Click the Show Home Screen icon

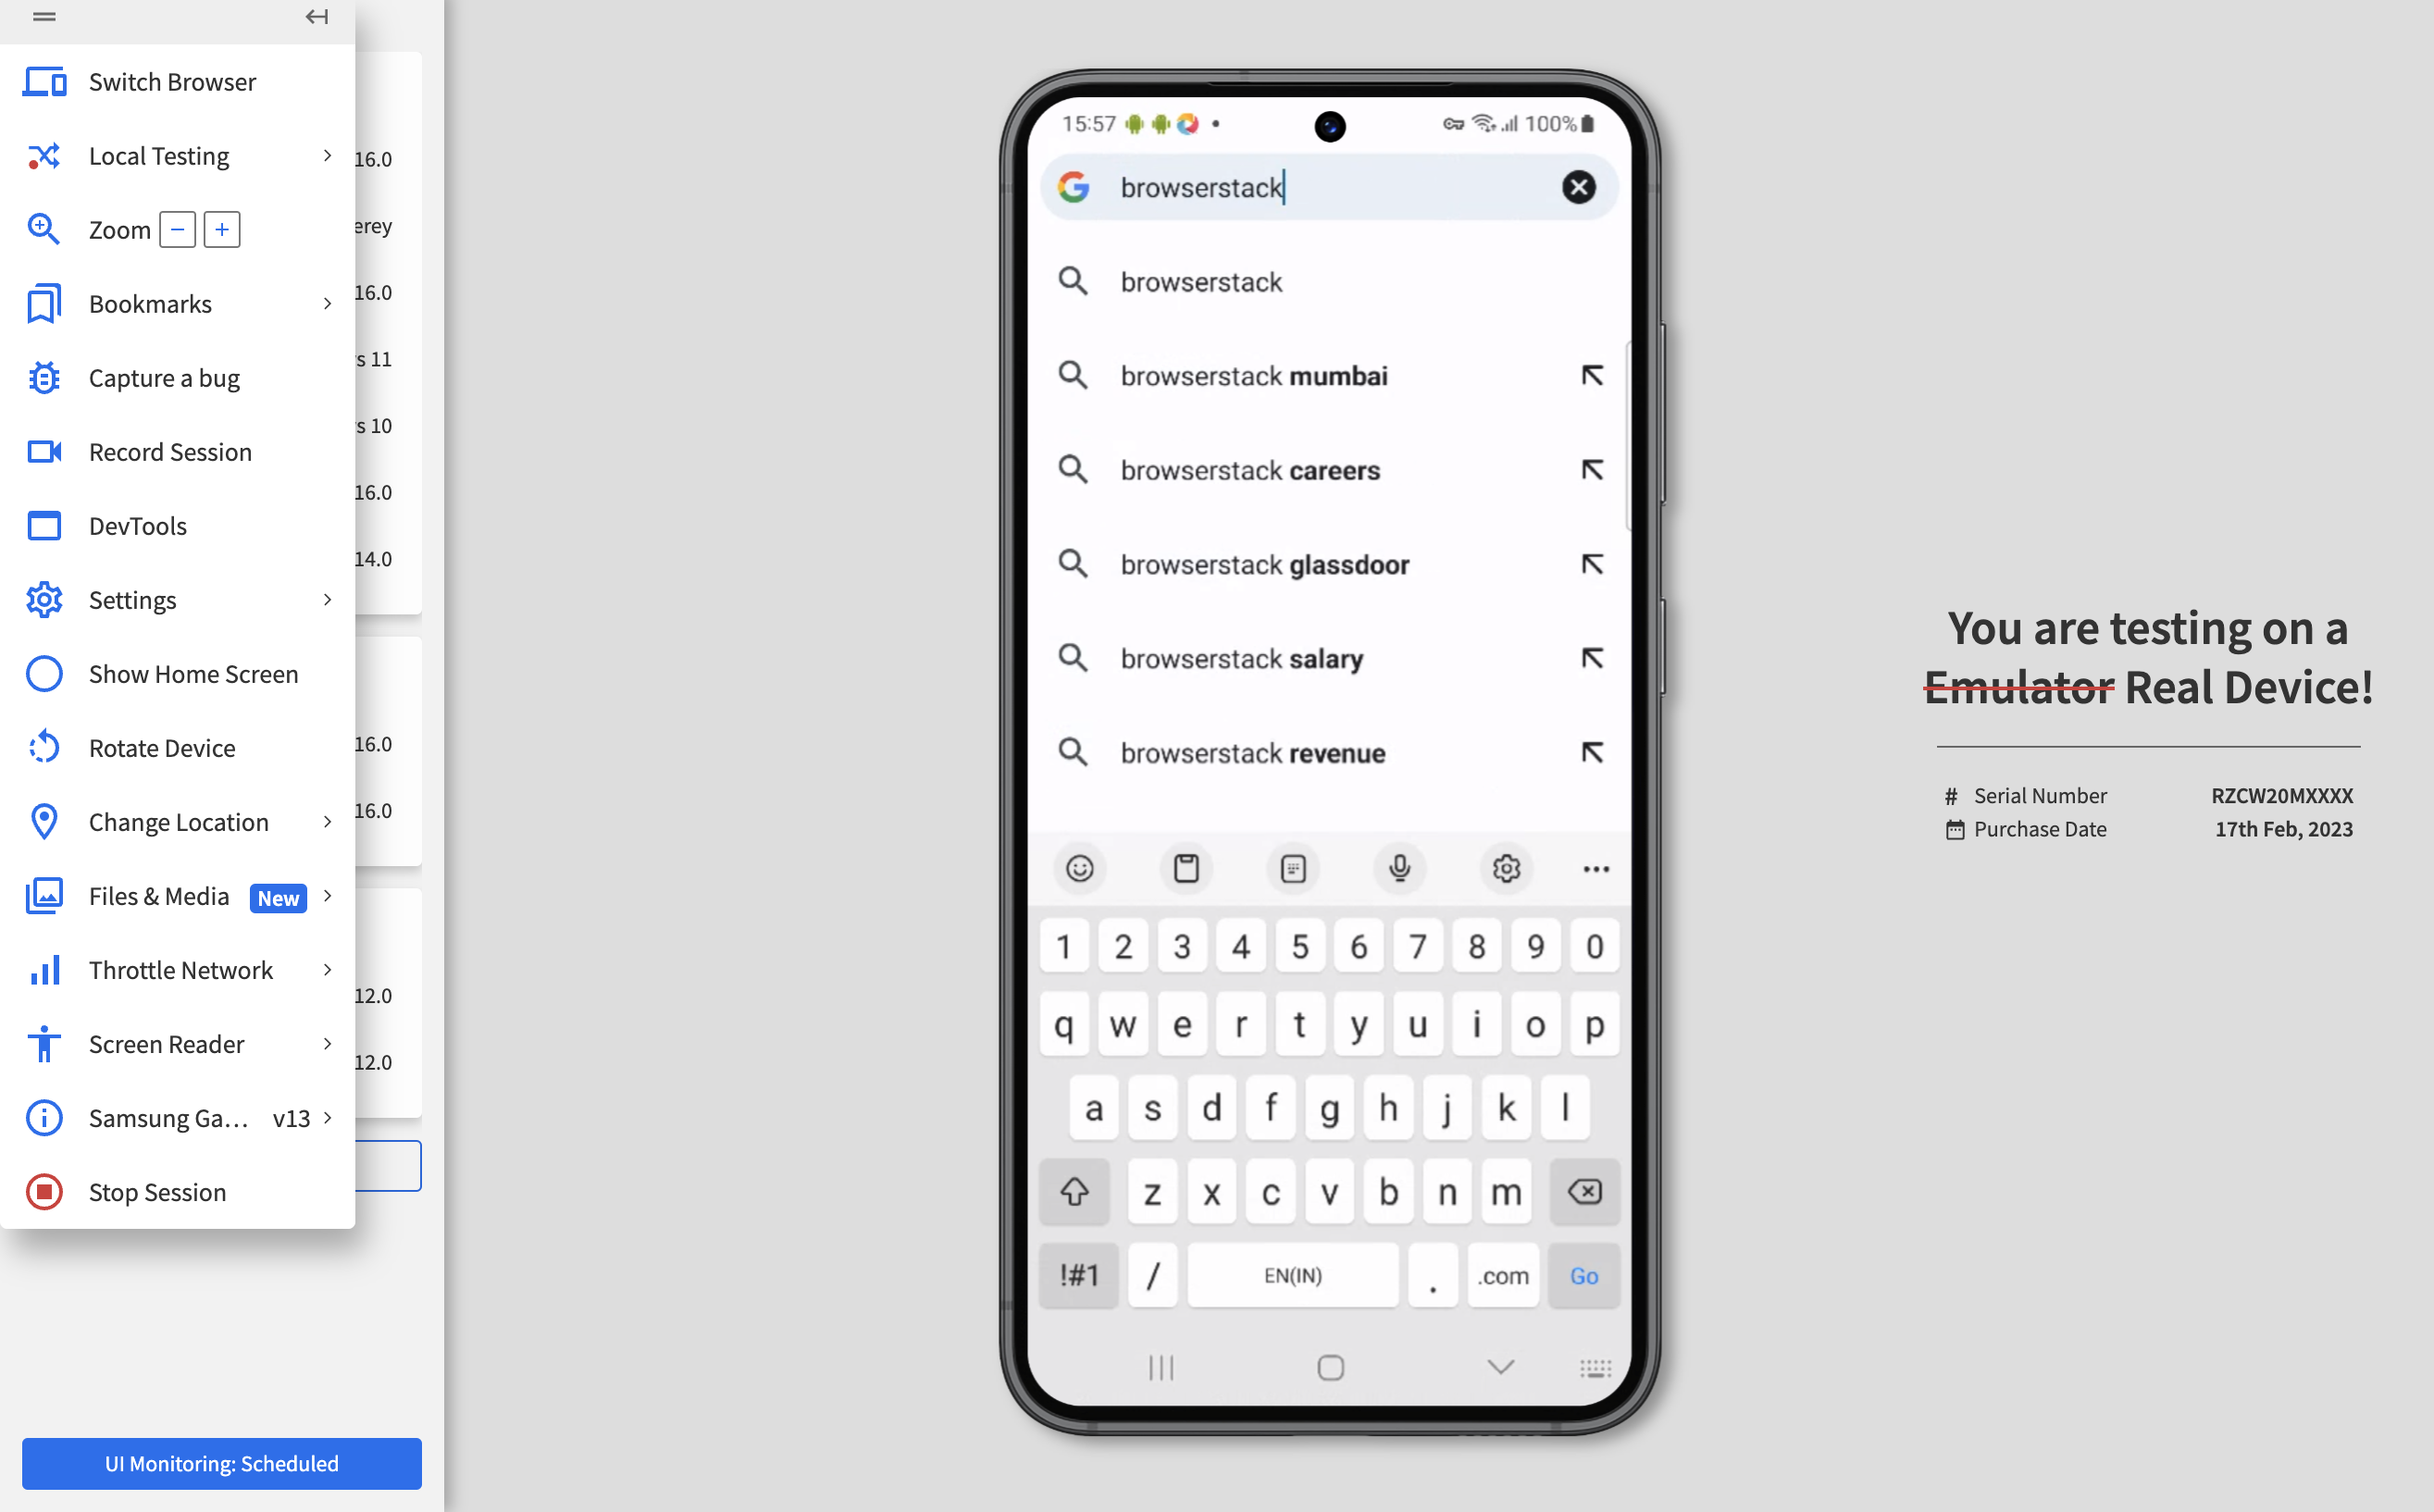pyautogui.click(x=42, y=675)
